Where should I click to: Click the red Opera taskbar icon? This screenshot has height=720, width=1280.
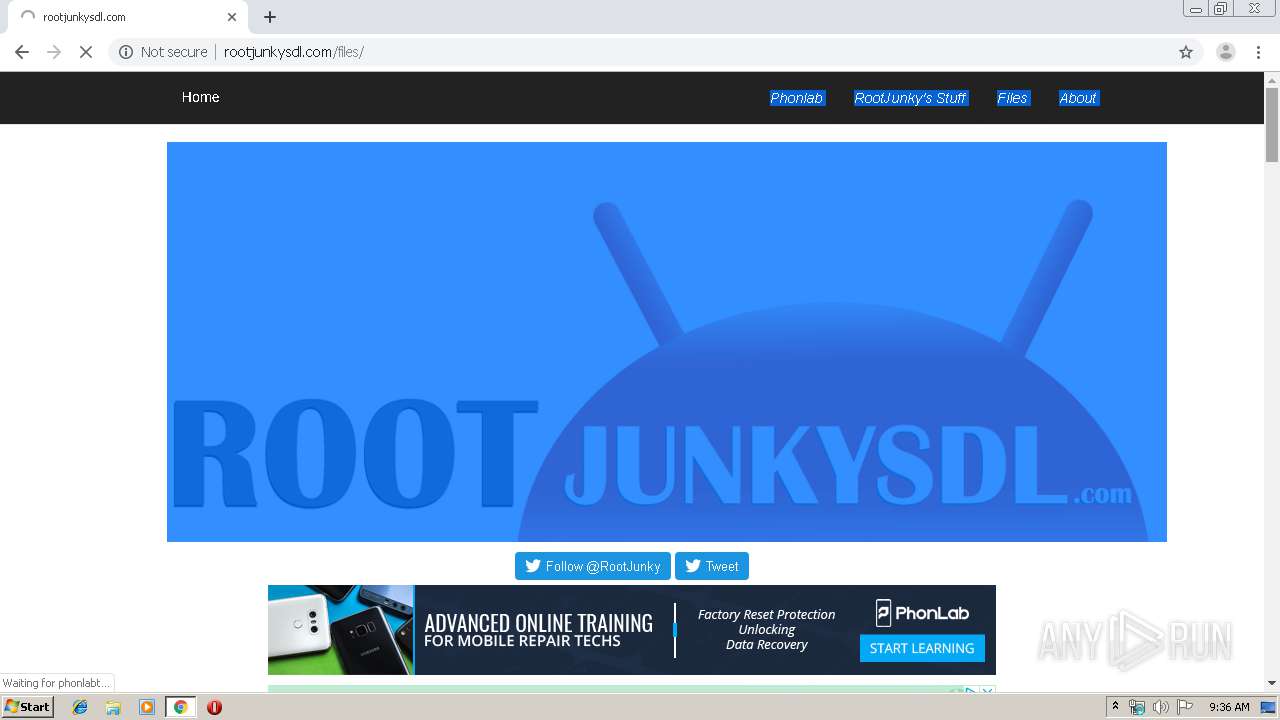214,707
